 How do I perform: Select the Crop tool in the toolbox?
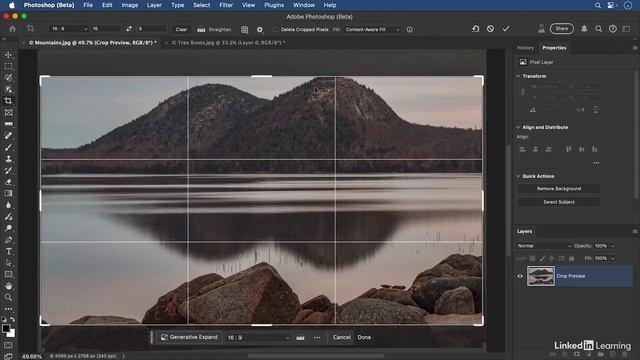(x=8, y=101)
